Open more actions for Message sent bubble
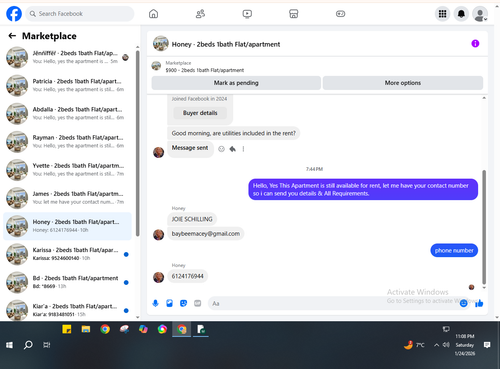This screenshot has width=500, height=369. [x=243, y=149]
